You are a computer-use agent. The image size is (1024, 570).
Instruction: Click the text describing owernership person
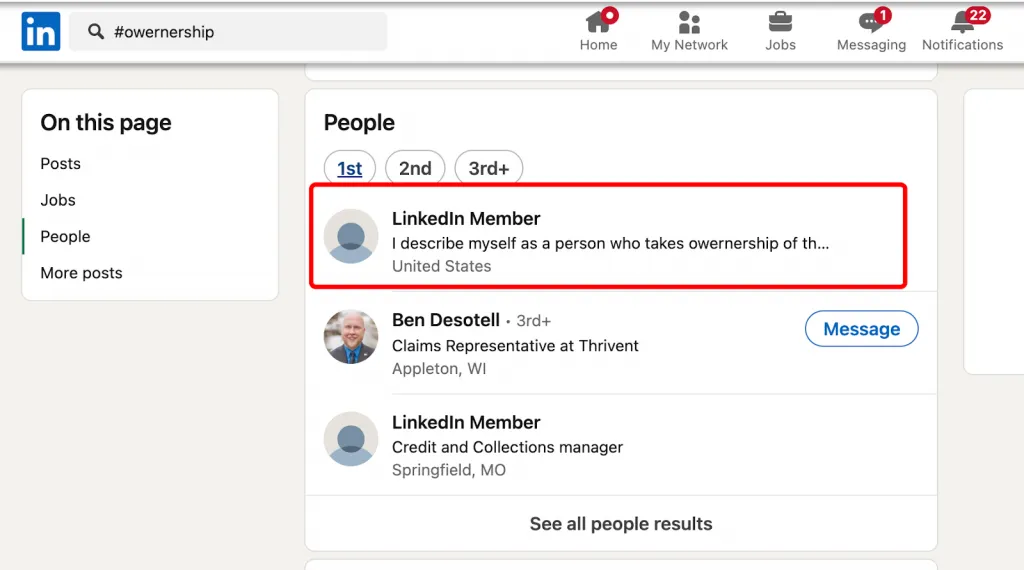611,244
